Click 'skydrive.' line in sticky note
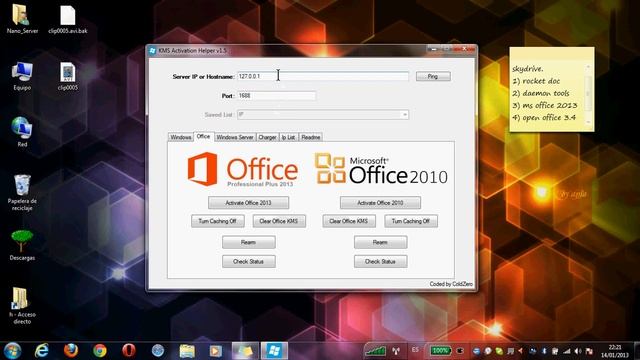This screenshot has width=640, height=360. 528,69
